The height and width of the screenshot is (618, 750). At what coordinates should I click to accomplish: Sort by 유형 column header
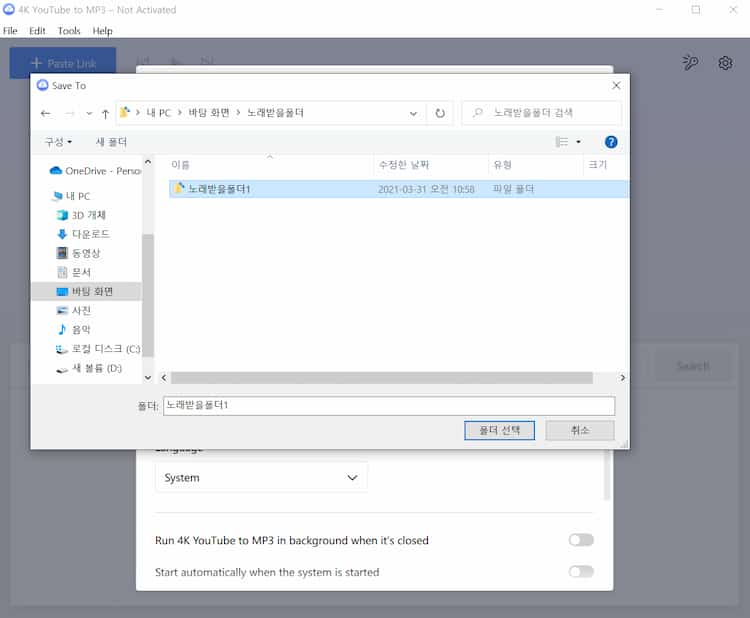(x=502, y=165)
